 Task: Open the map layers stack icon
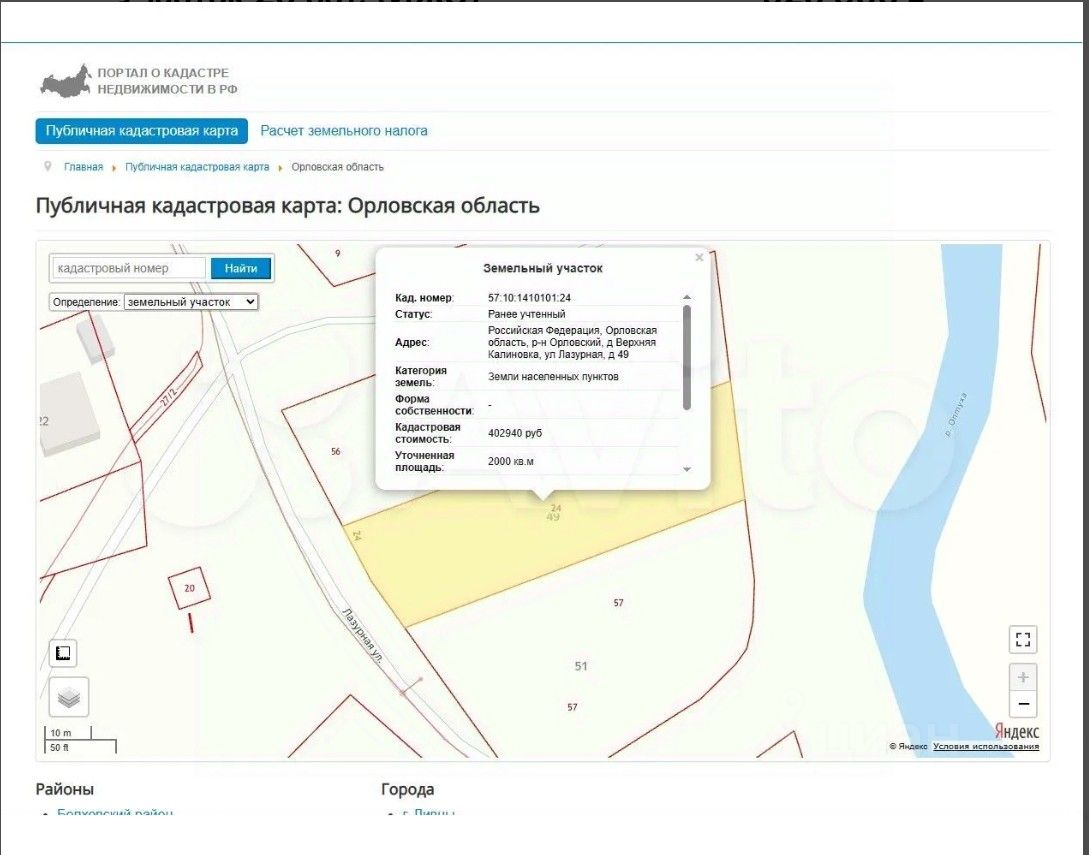tap(69, 697)
